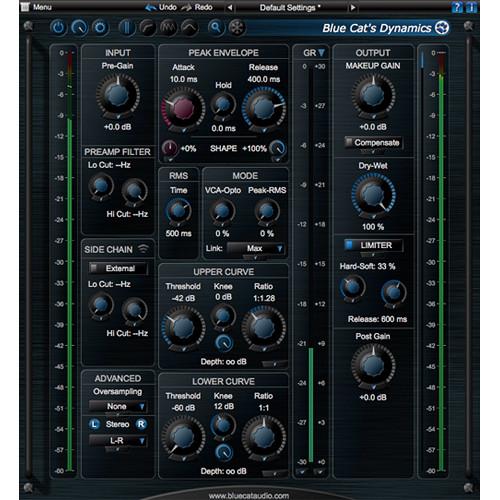Click the RMS Time knob

(178, 211)
